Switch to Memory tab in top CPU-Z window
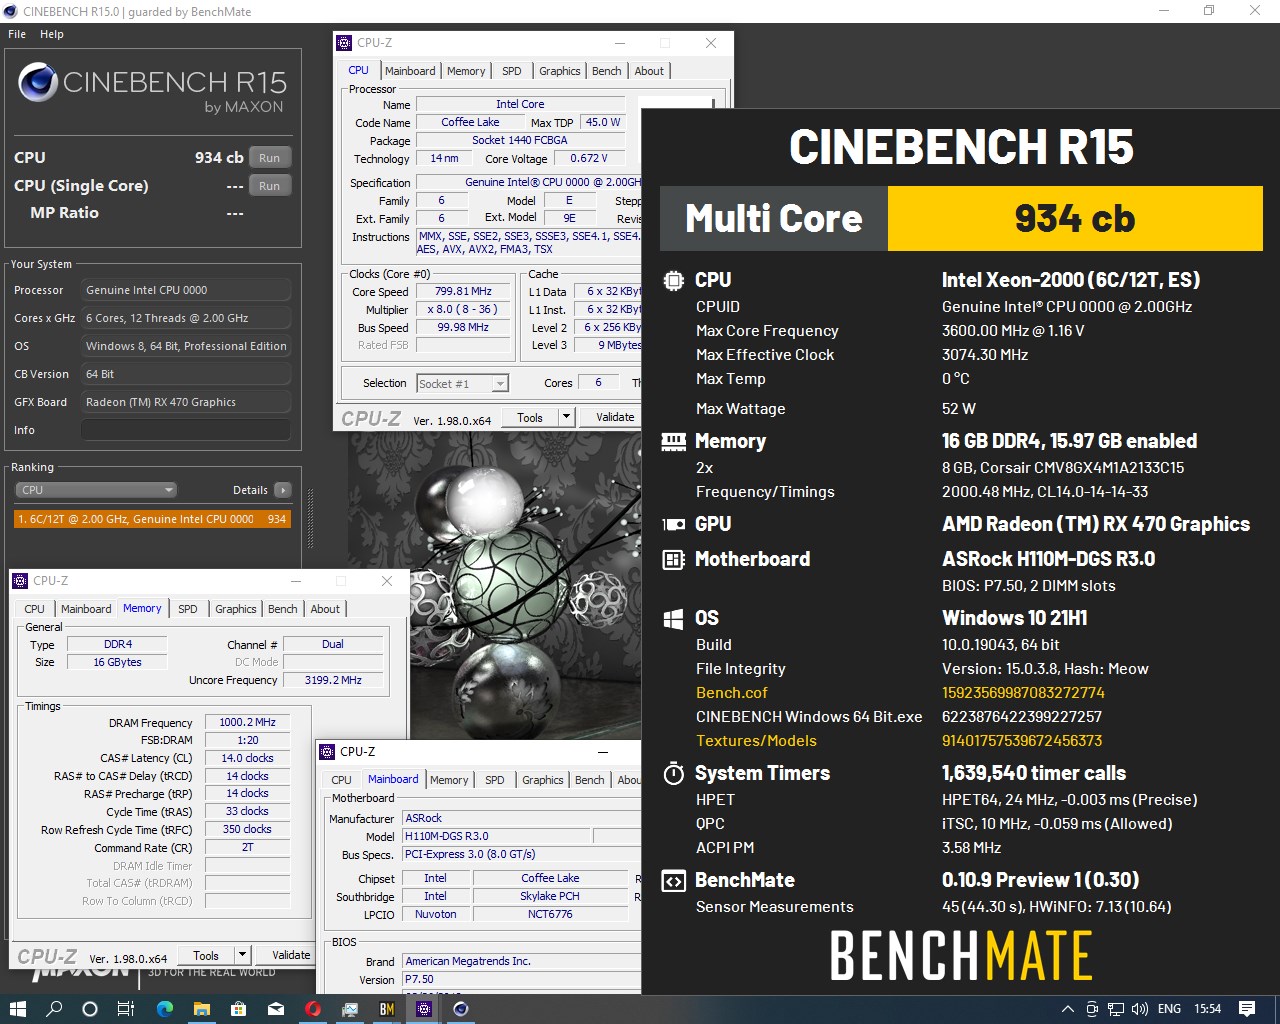 [466, 71]
